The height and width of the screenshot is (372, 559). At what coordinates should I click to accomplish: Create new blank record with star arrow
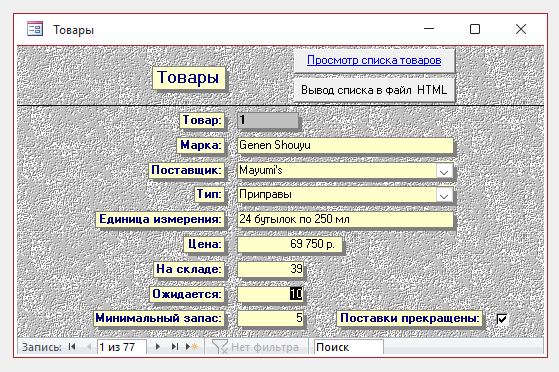pyautogui.click(x=192, y=347)
